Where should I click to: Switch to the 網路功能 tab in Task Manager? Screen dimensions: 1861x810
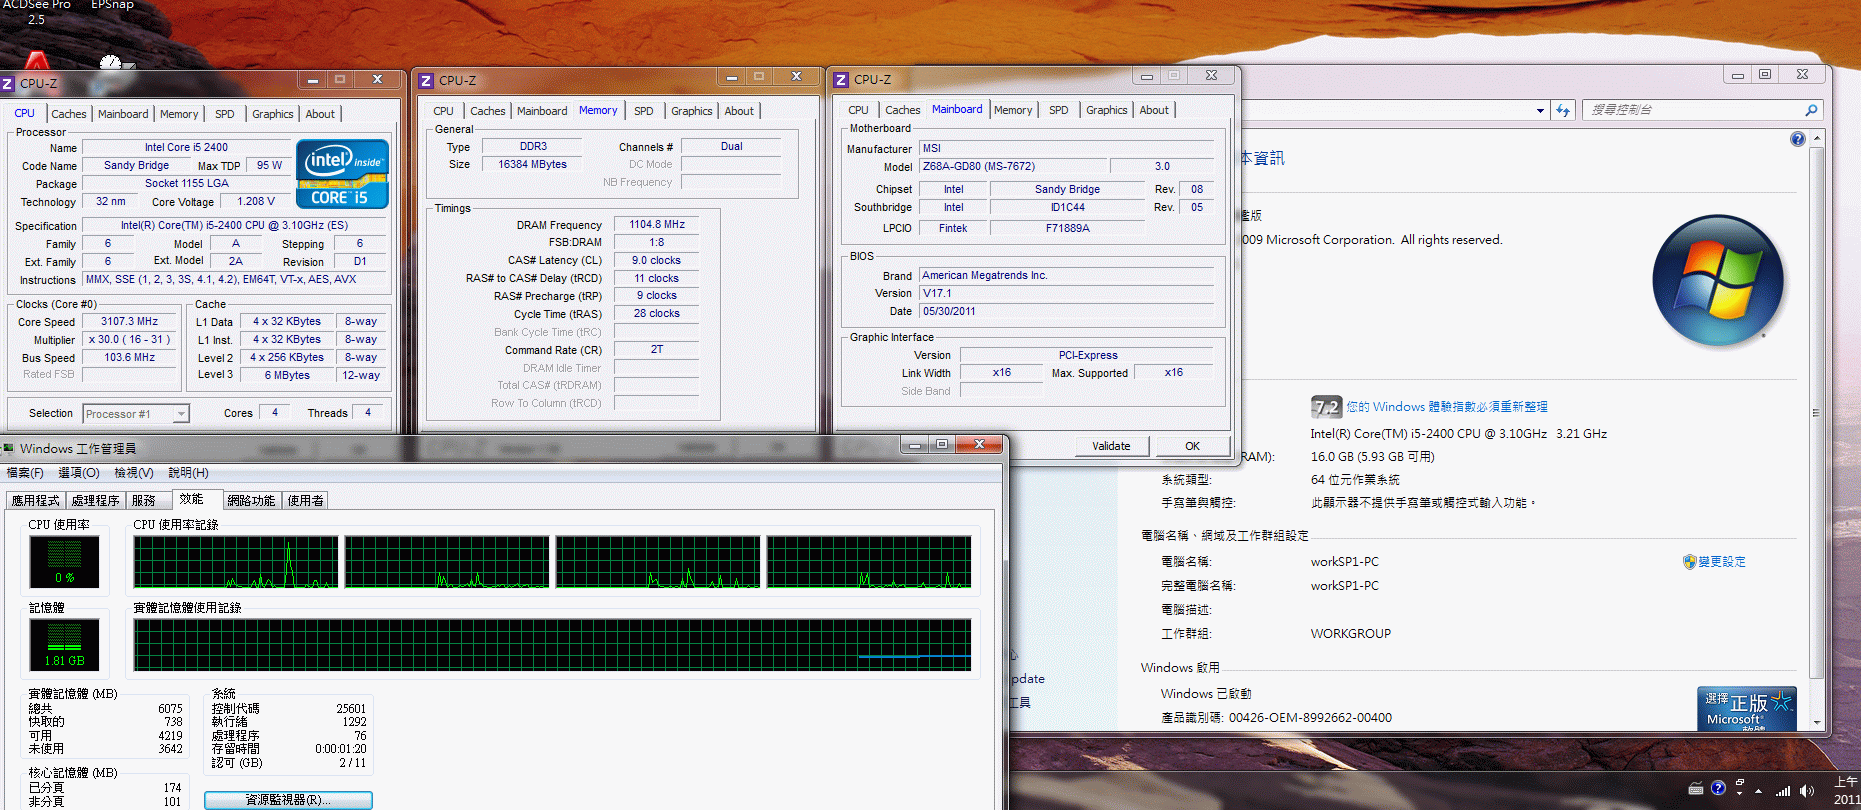(251, 501)
